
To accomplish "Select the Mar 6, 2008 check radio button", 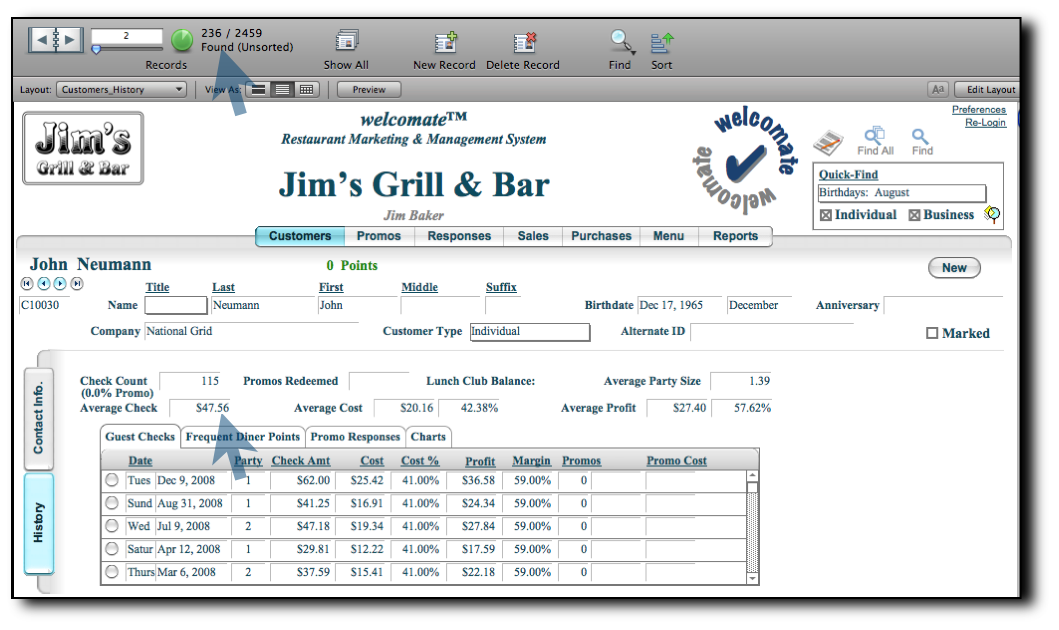I will [112, 572].
